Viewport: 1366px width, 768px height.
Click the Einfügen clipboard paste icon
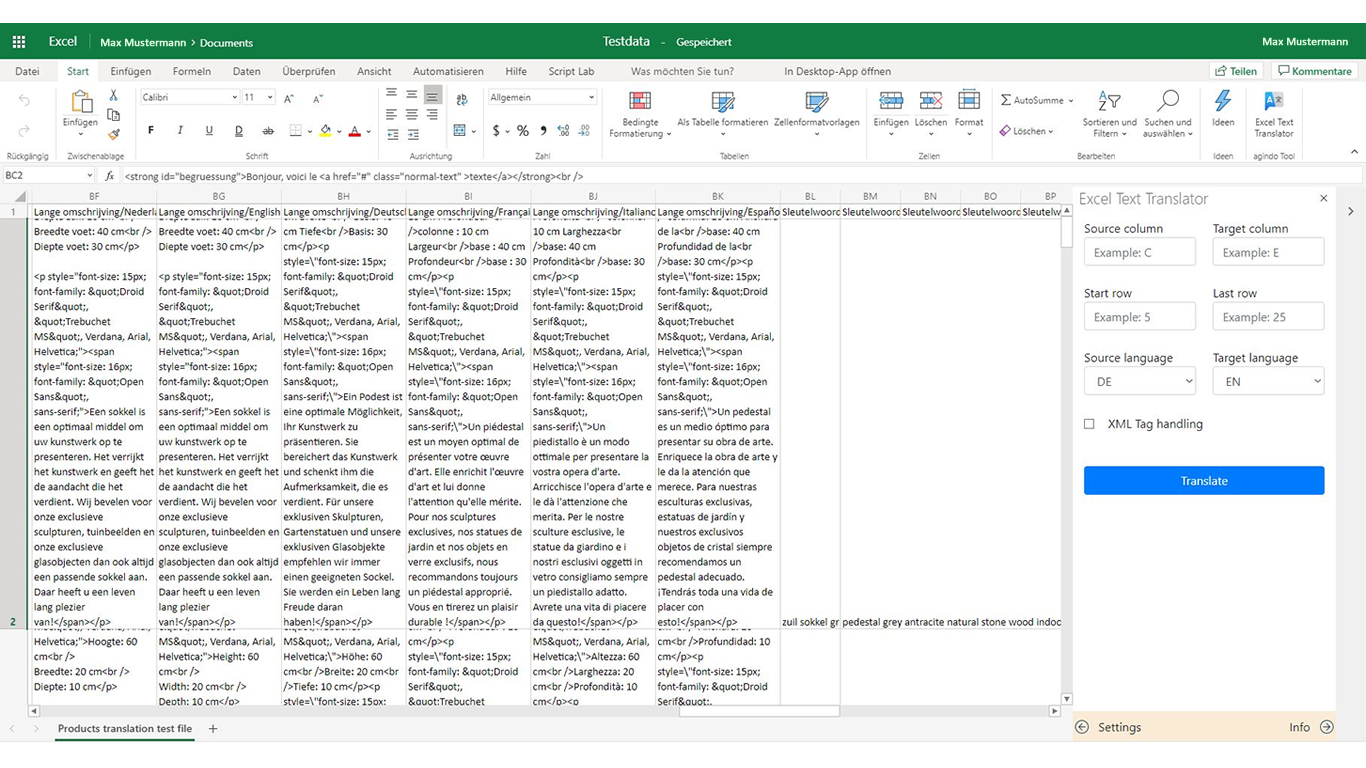pyautogui.click(x=80, y=102)
